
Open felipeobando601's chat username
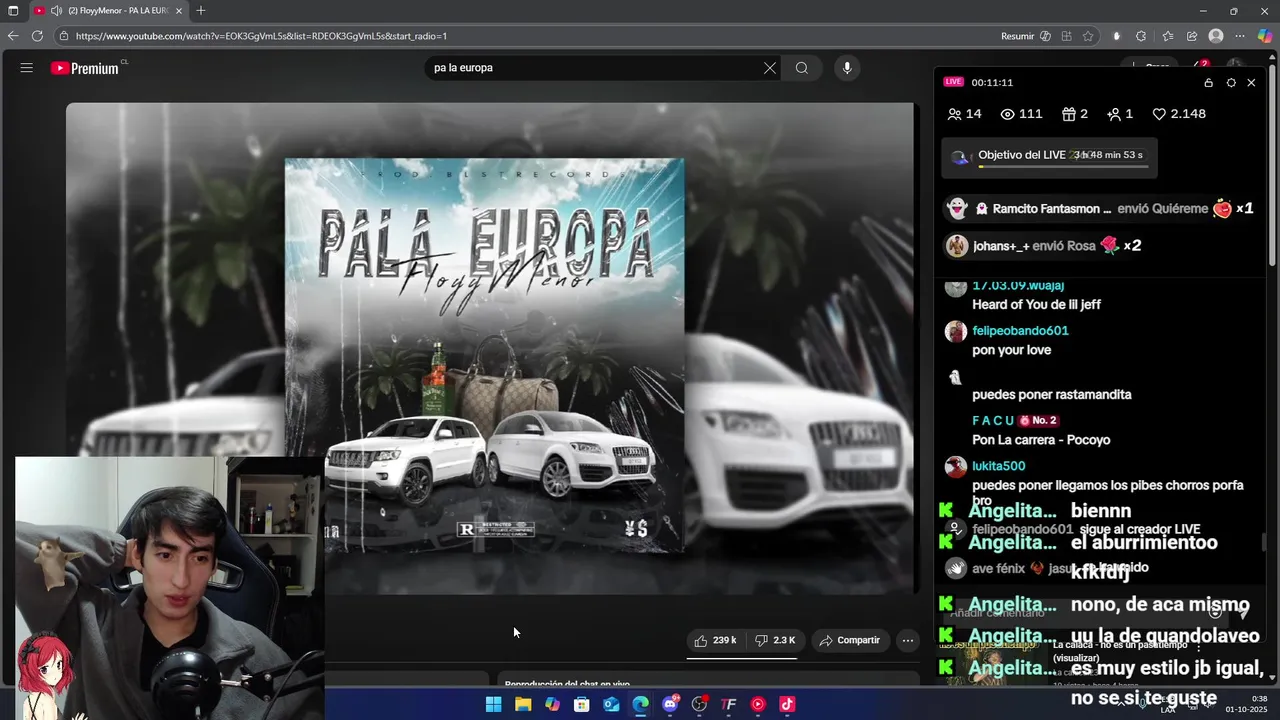tap(1020, 331)
